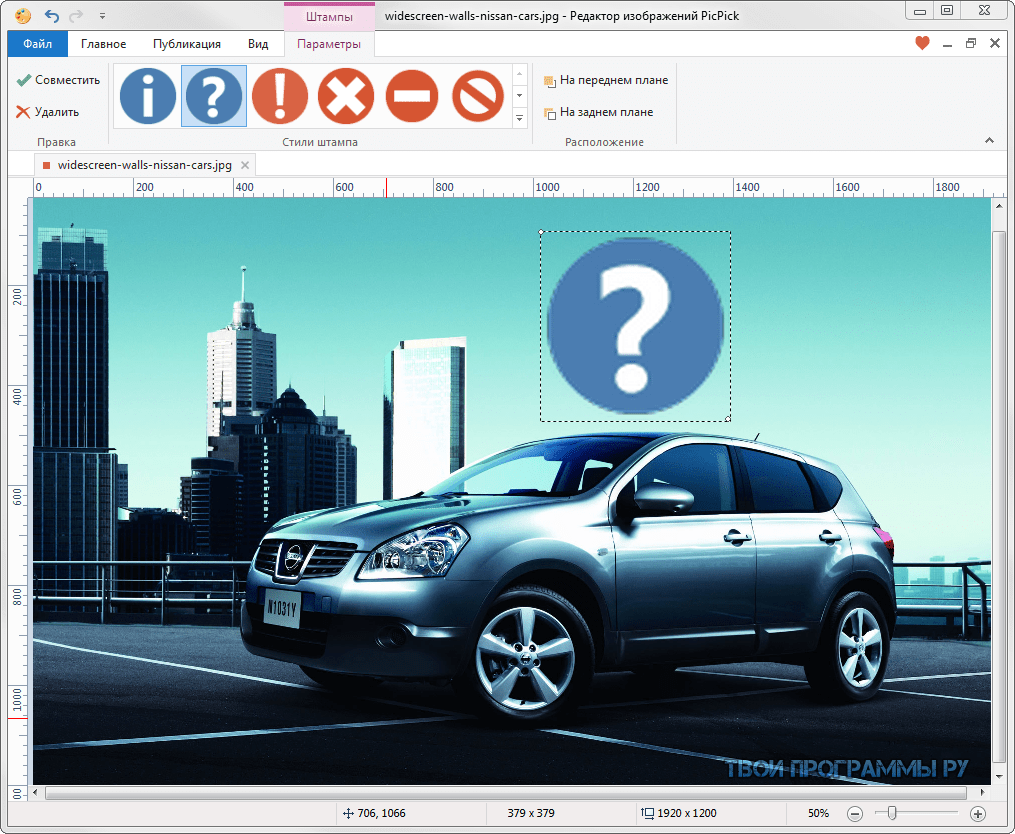Screen dimensions: 1015x834
Task: Delete the stamp with Удалить
Action: coord(47,112)
